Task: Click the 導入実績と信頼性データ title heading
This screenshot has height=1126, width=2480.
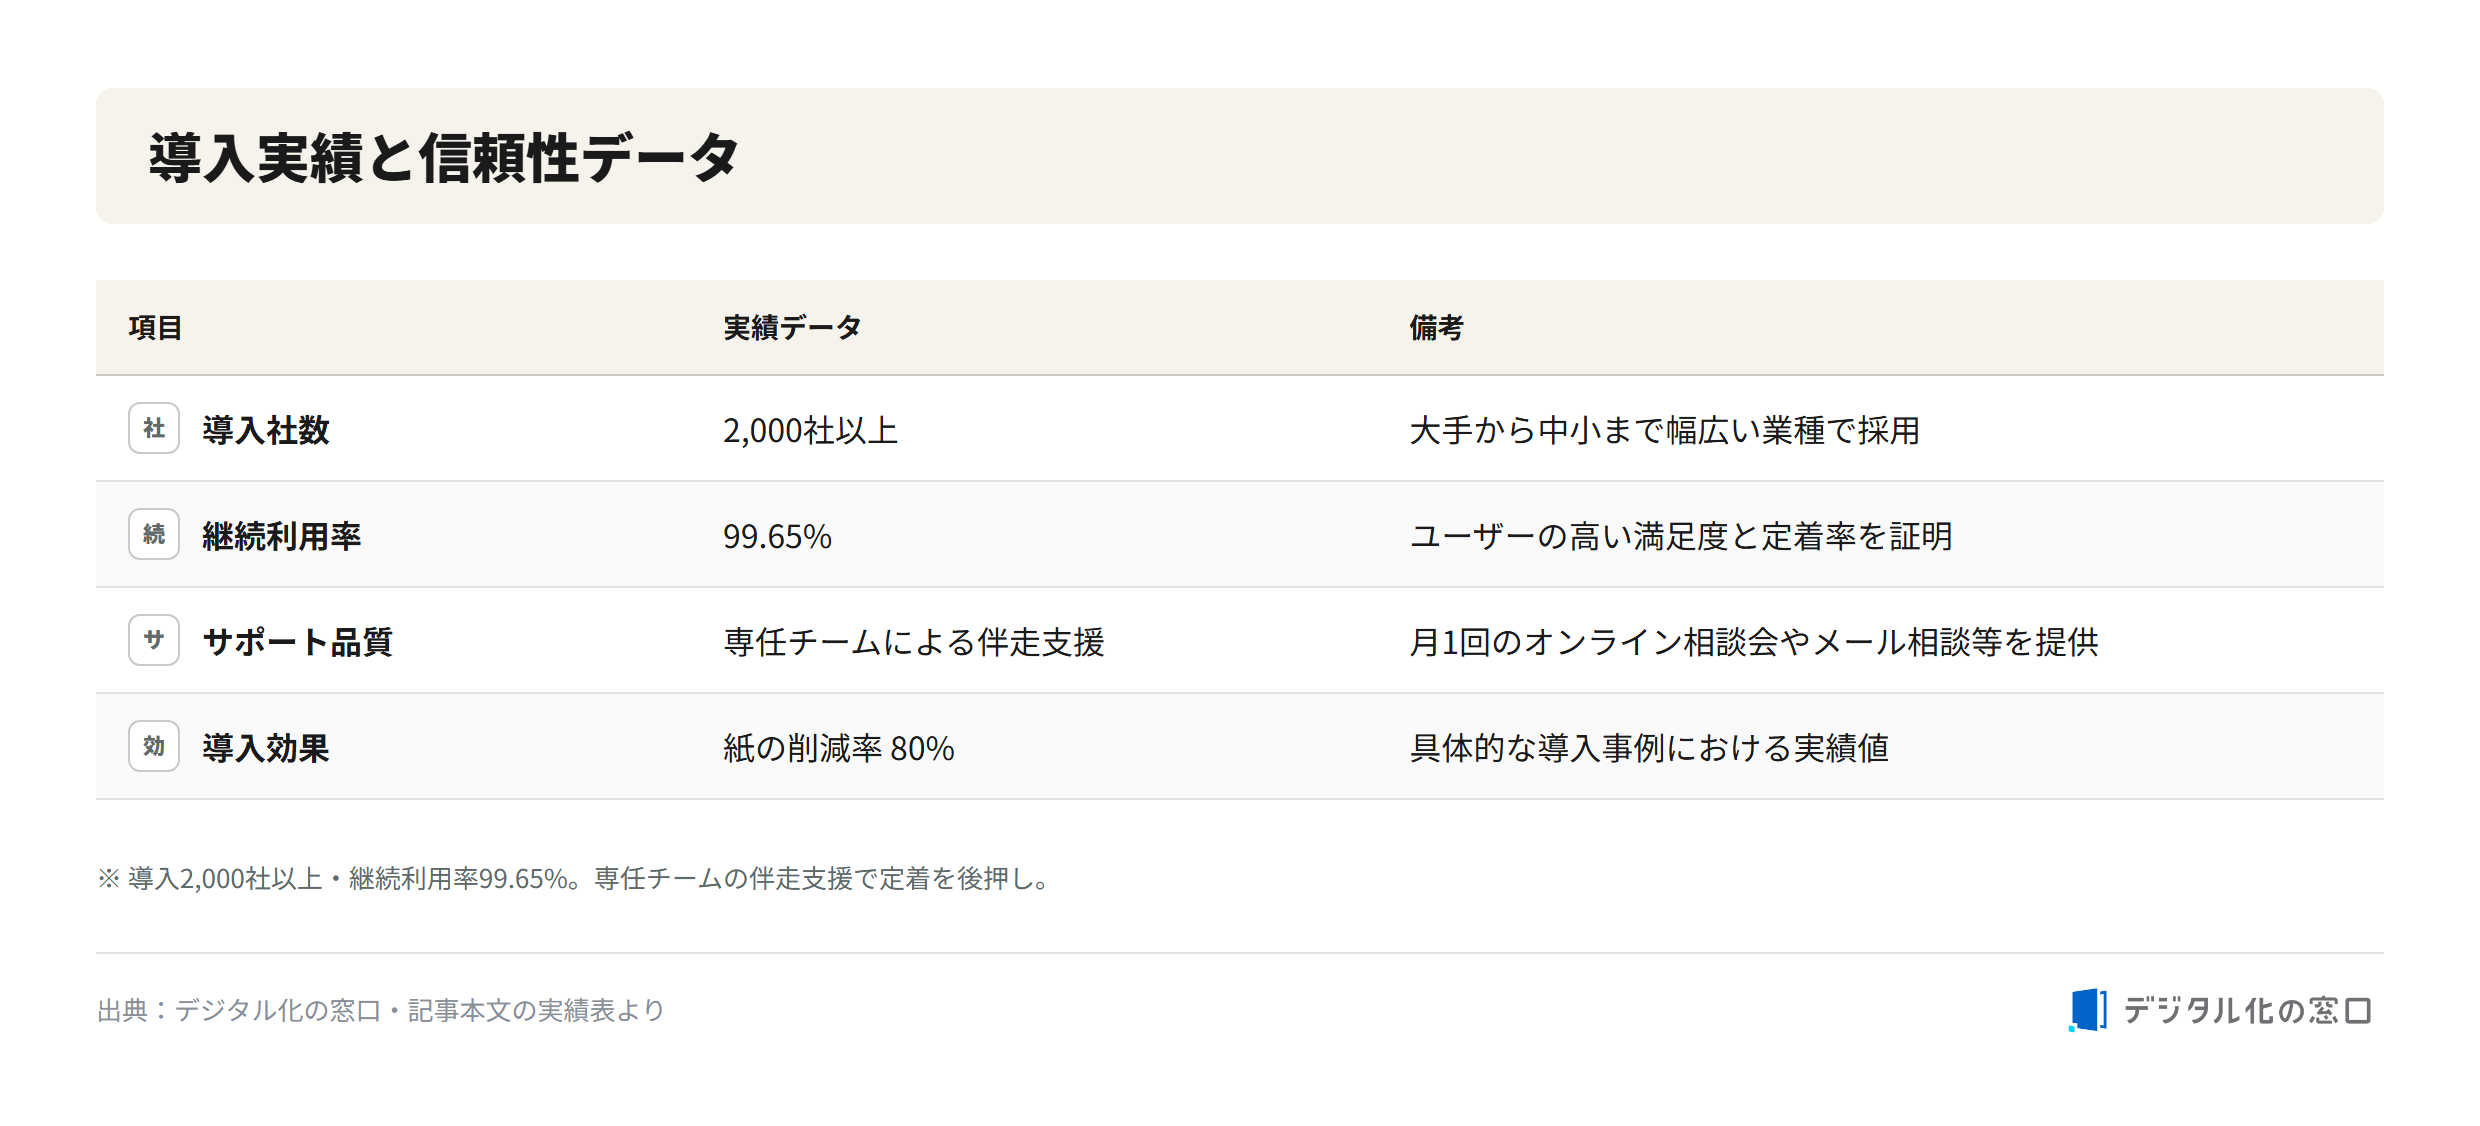Action: (x=444, y=158)
